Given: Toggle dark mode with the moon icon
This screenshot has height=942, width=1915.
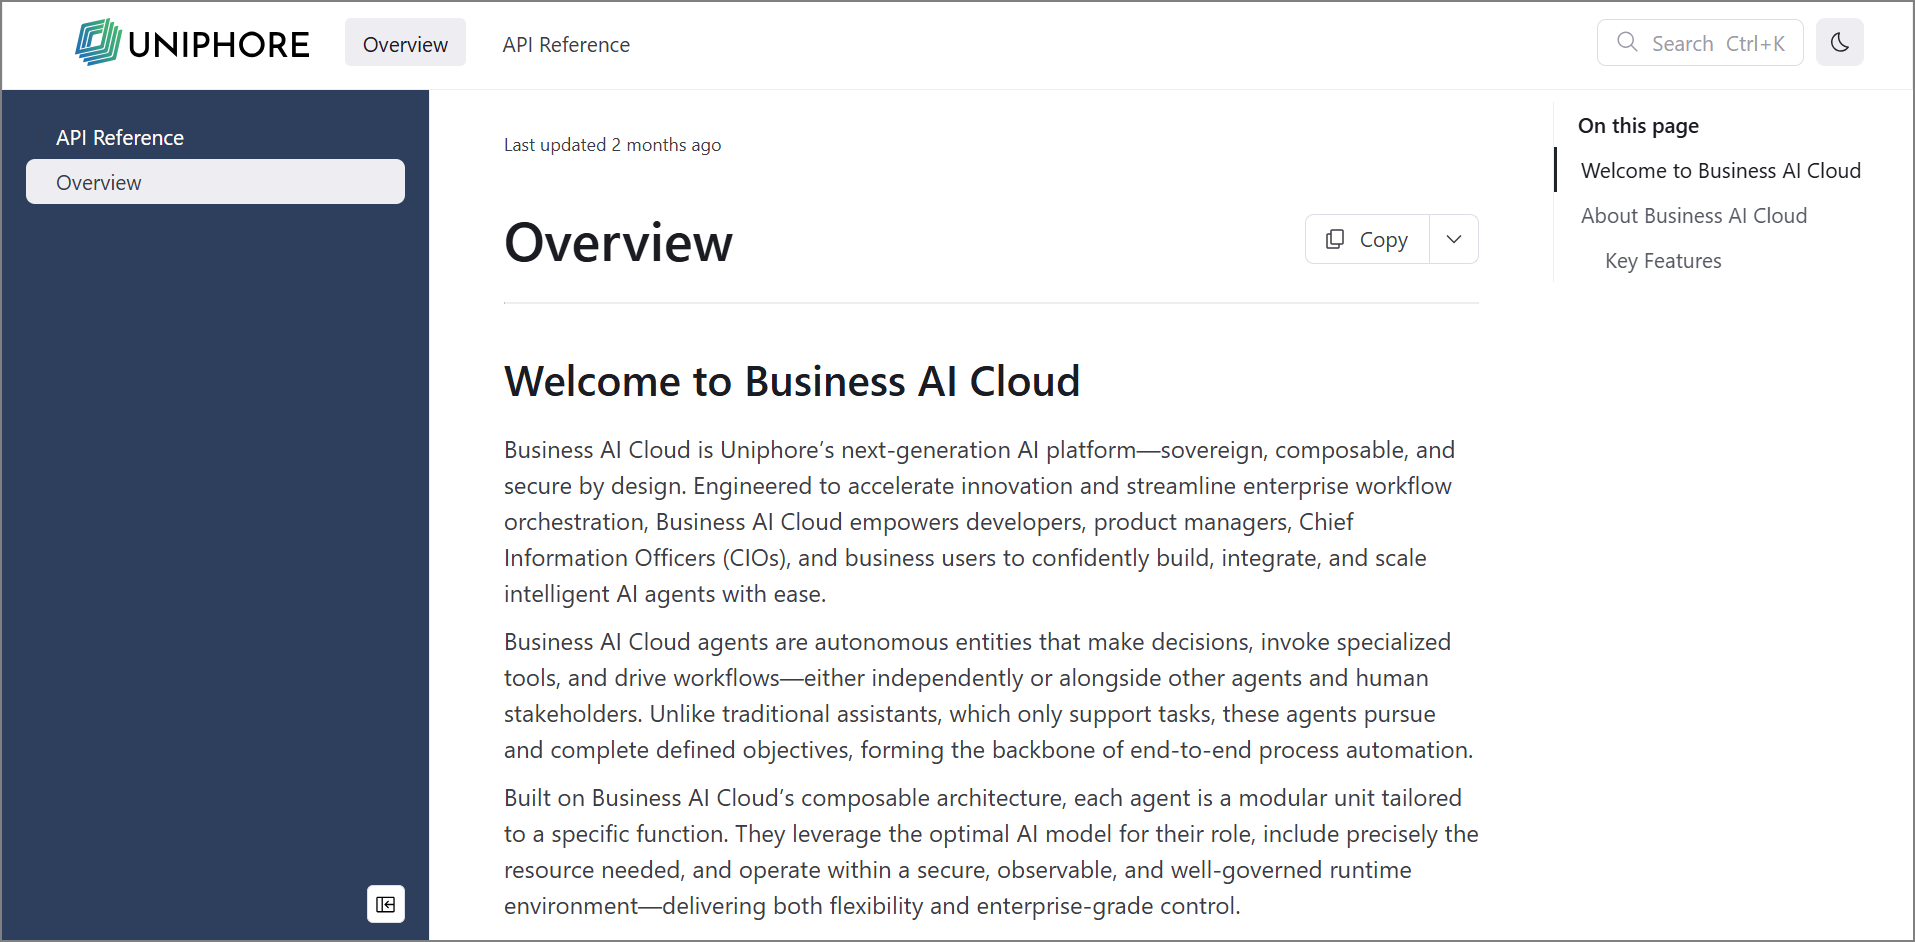Looking at the screenshot, I should point(1839,43).
